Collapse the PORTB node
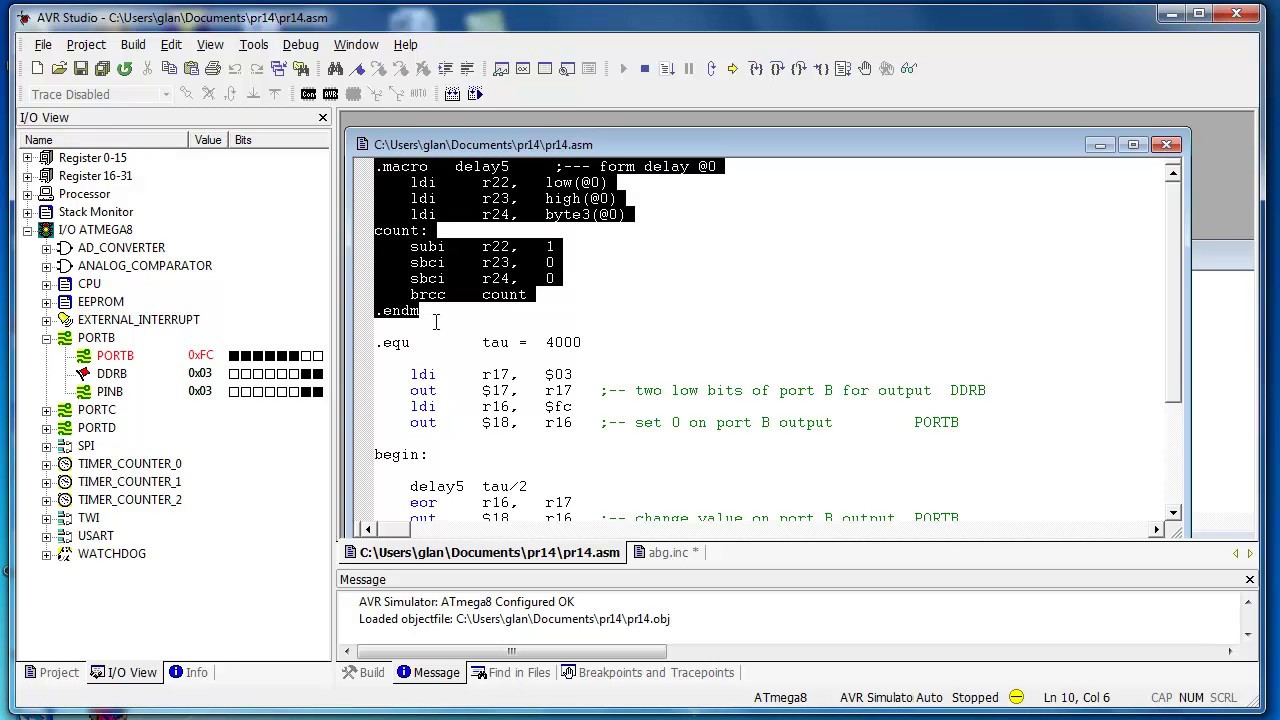 46,338
